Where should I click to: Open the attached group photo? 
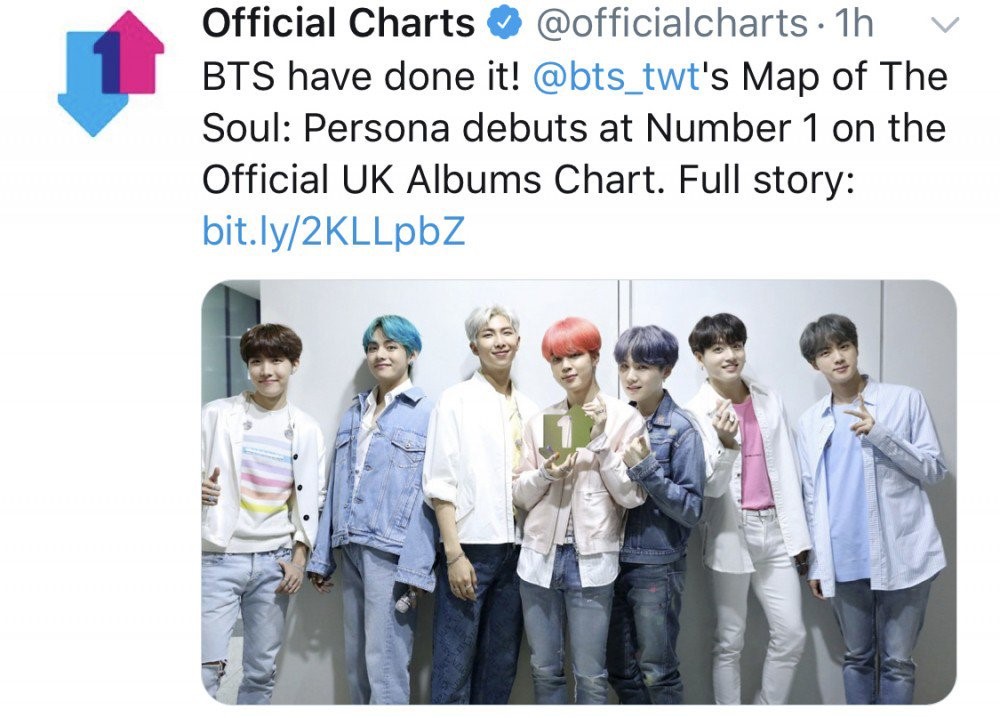coord(578,492)
